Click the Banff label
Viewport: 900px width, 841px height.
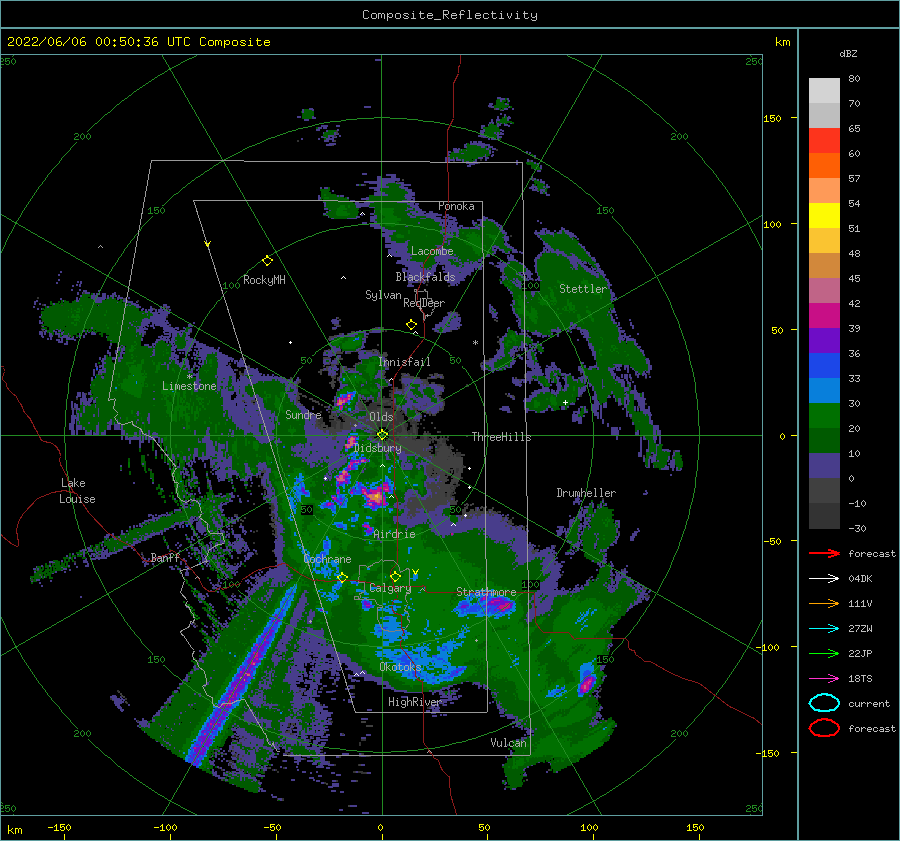(165, 557)
